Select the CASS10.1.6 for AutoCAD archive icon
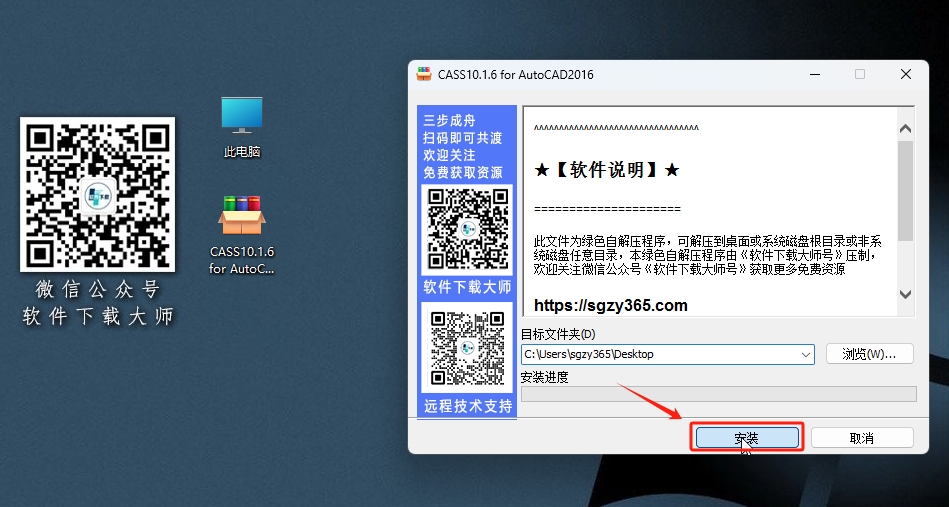Viewport: 949px width, 507px height. pyautogui.click(x=241, y=235)
